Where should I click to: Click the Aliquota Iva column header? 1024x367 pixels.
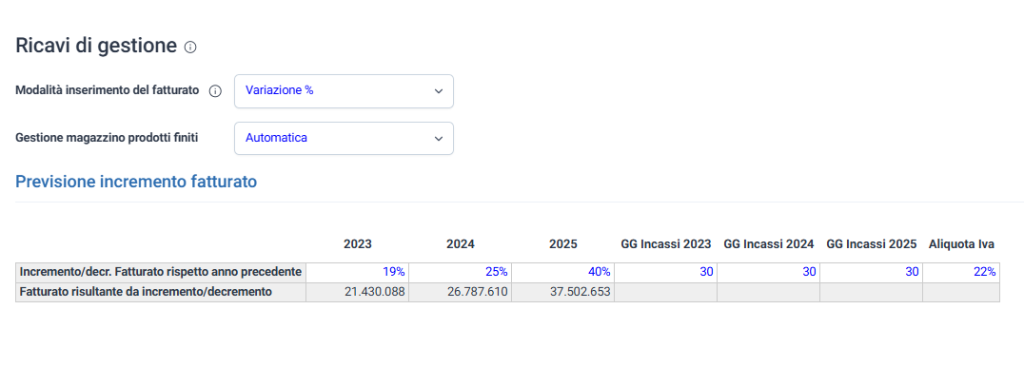tap(961, 244)
